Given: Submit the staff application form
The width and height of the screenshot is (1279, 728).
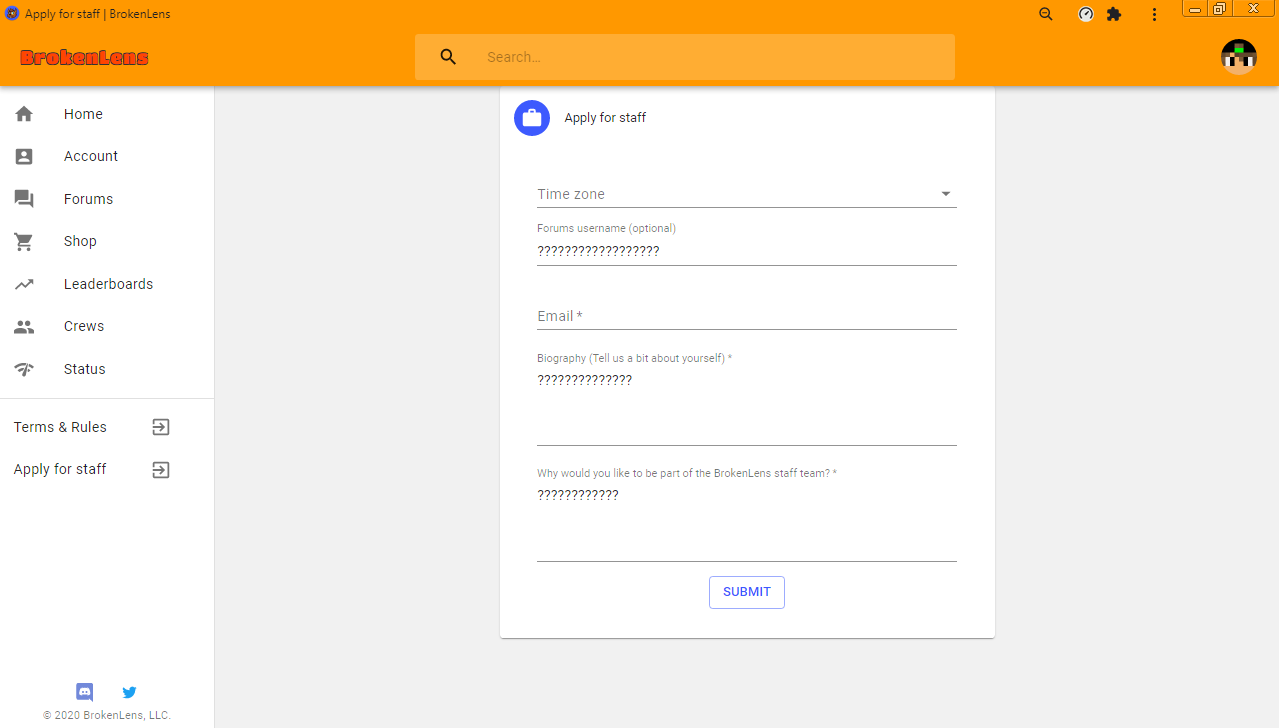Looking at the screenshot, I should 746,592.
